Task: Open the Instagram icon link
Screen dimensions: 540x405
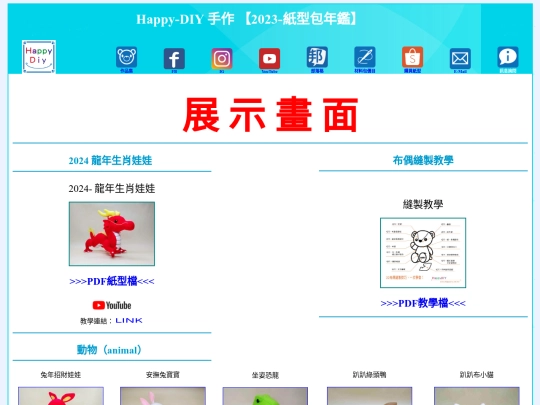Action: click(222, 59)
